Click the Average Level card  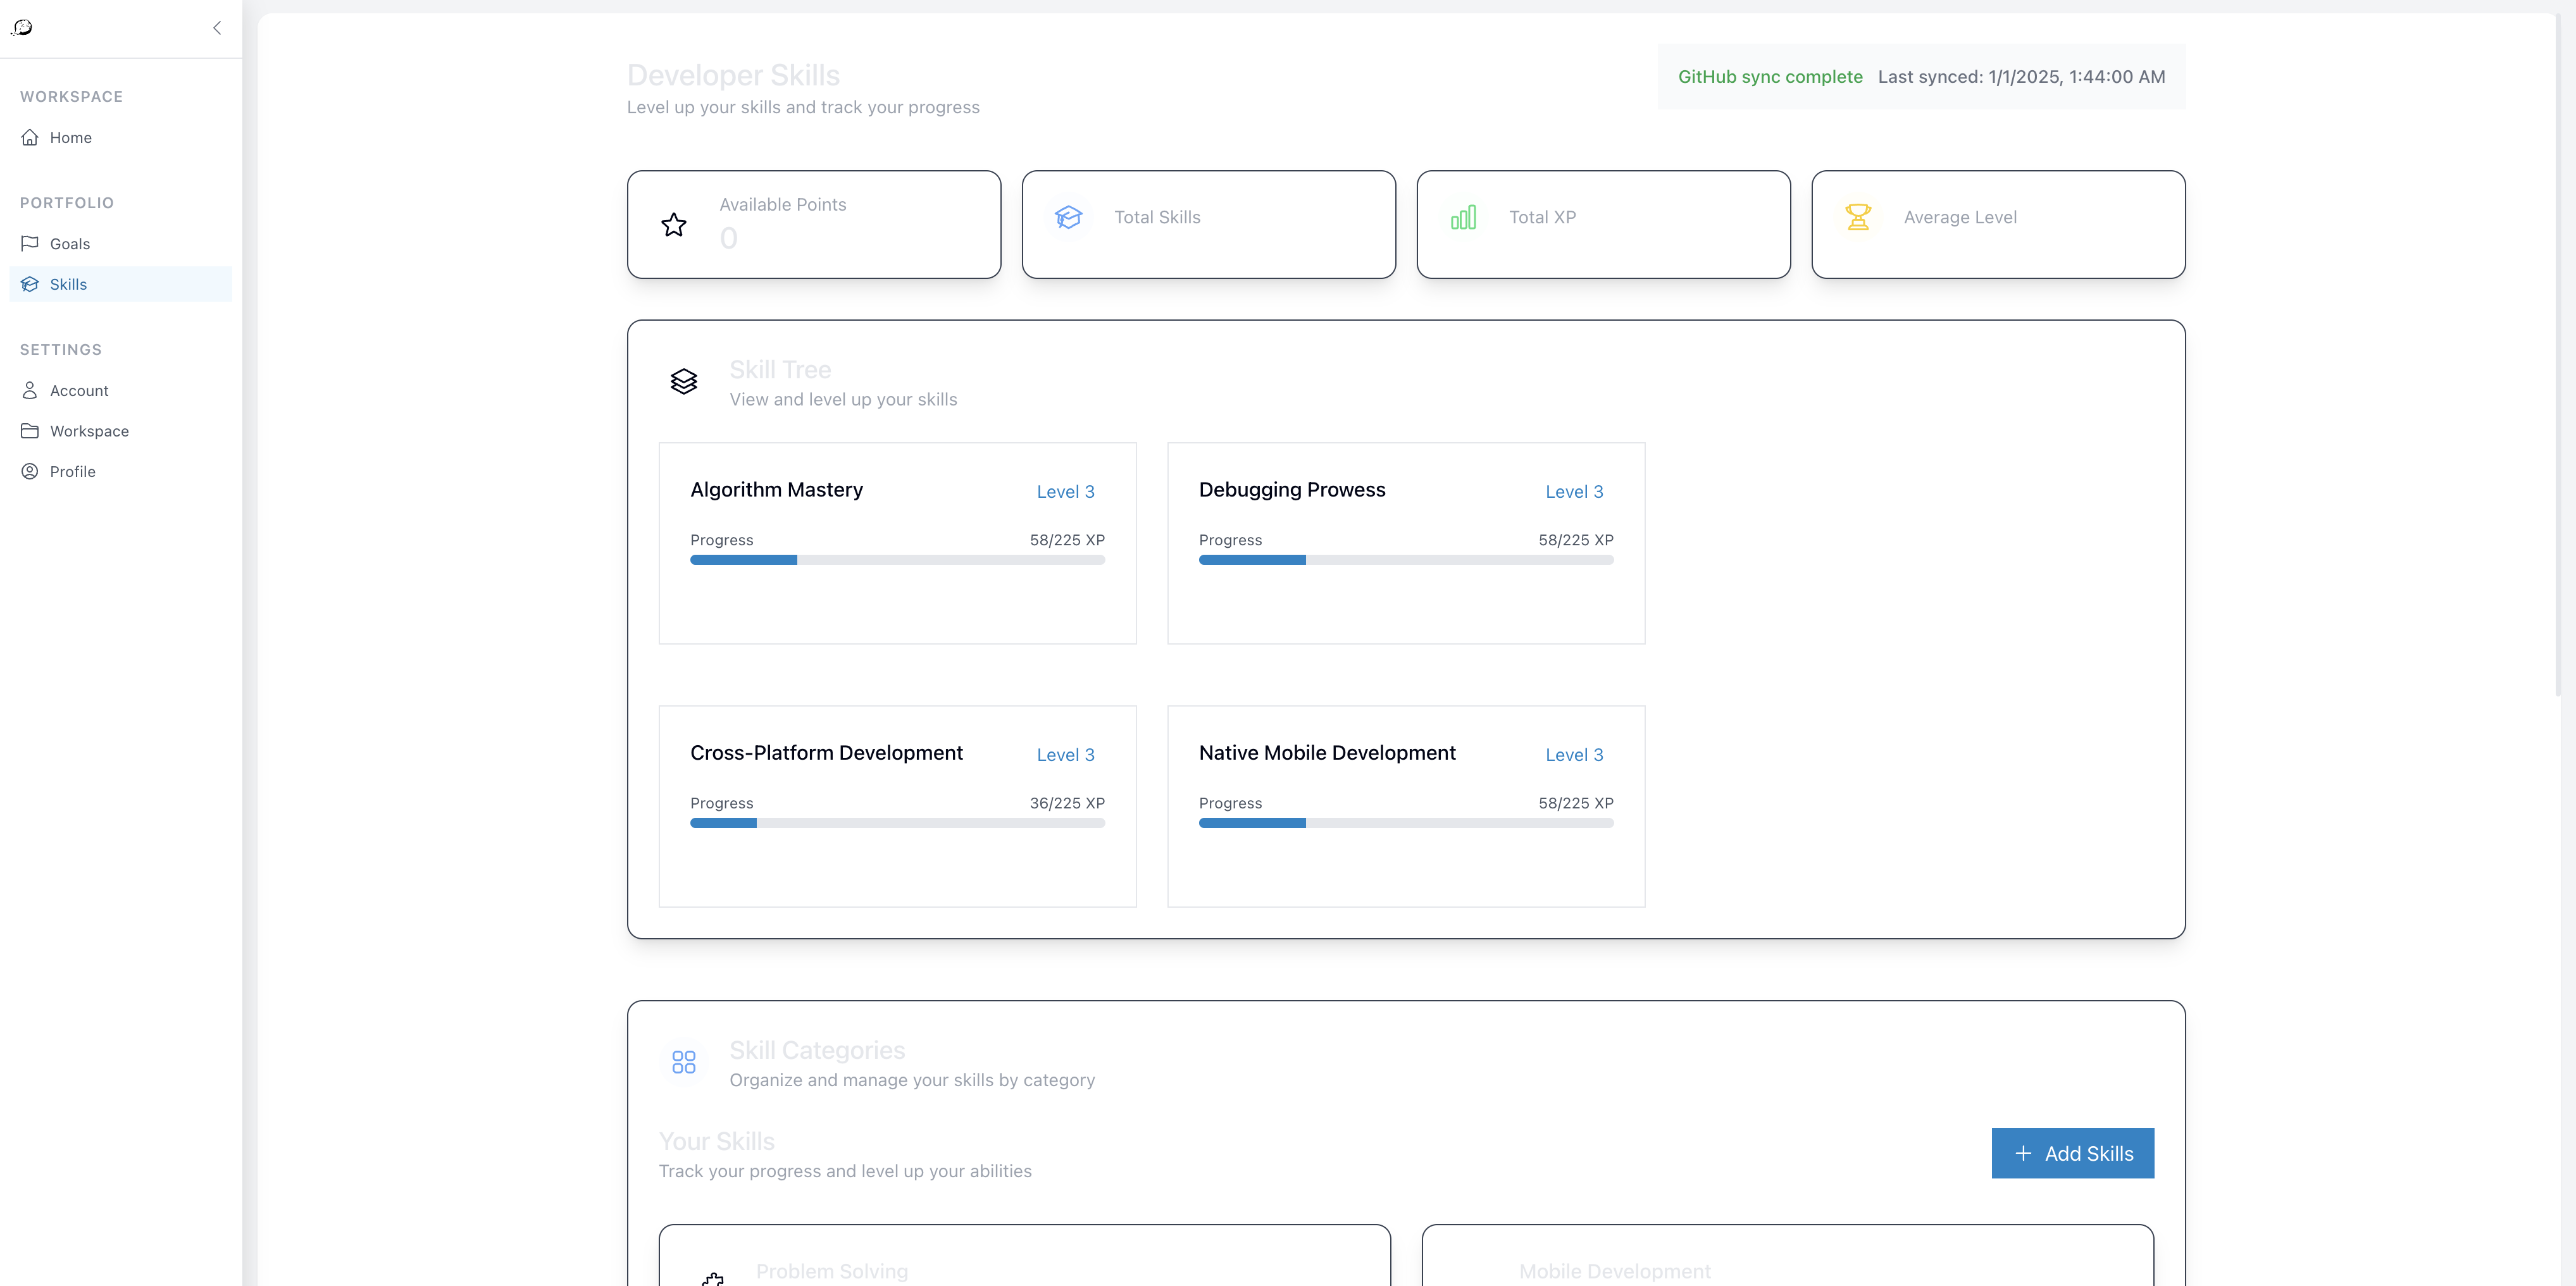1998,224
